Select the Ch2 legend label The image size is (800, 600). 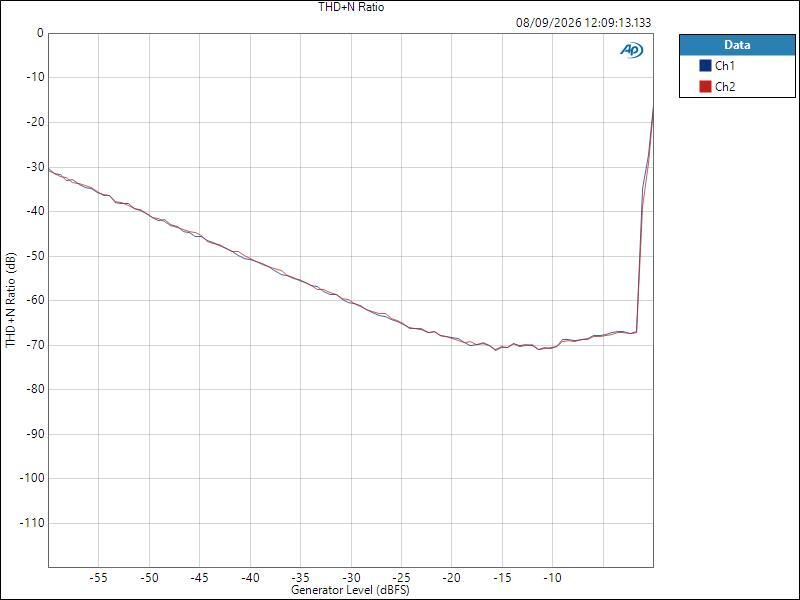tap(725, 87)
